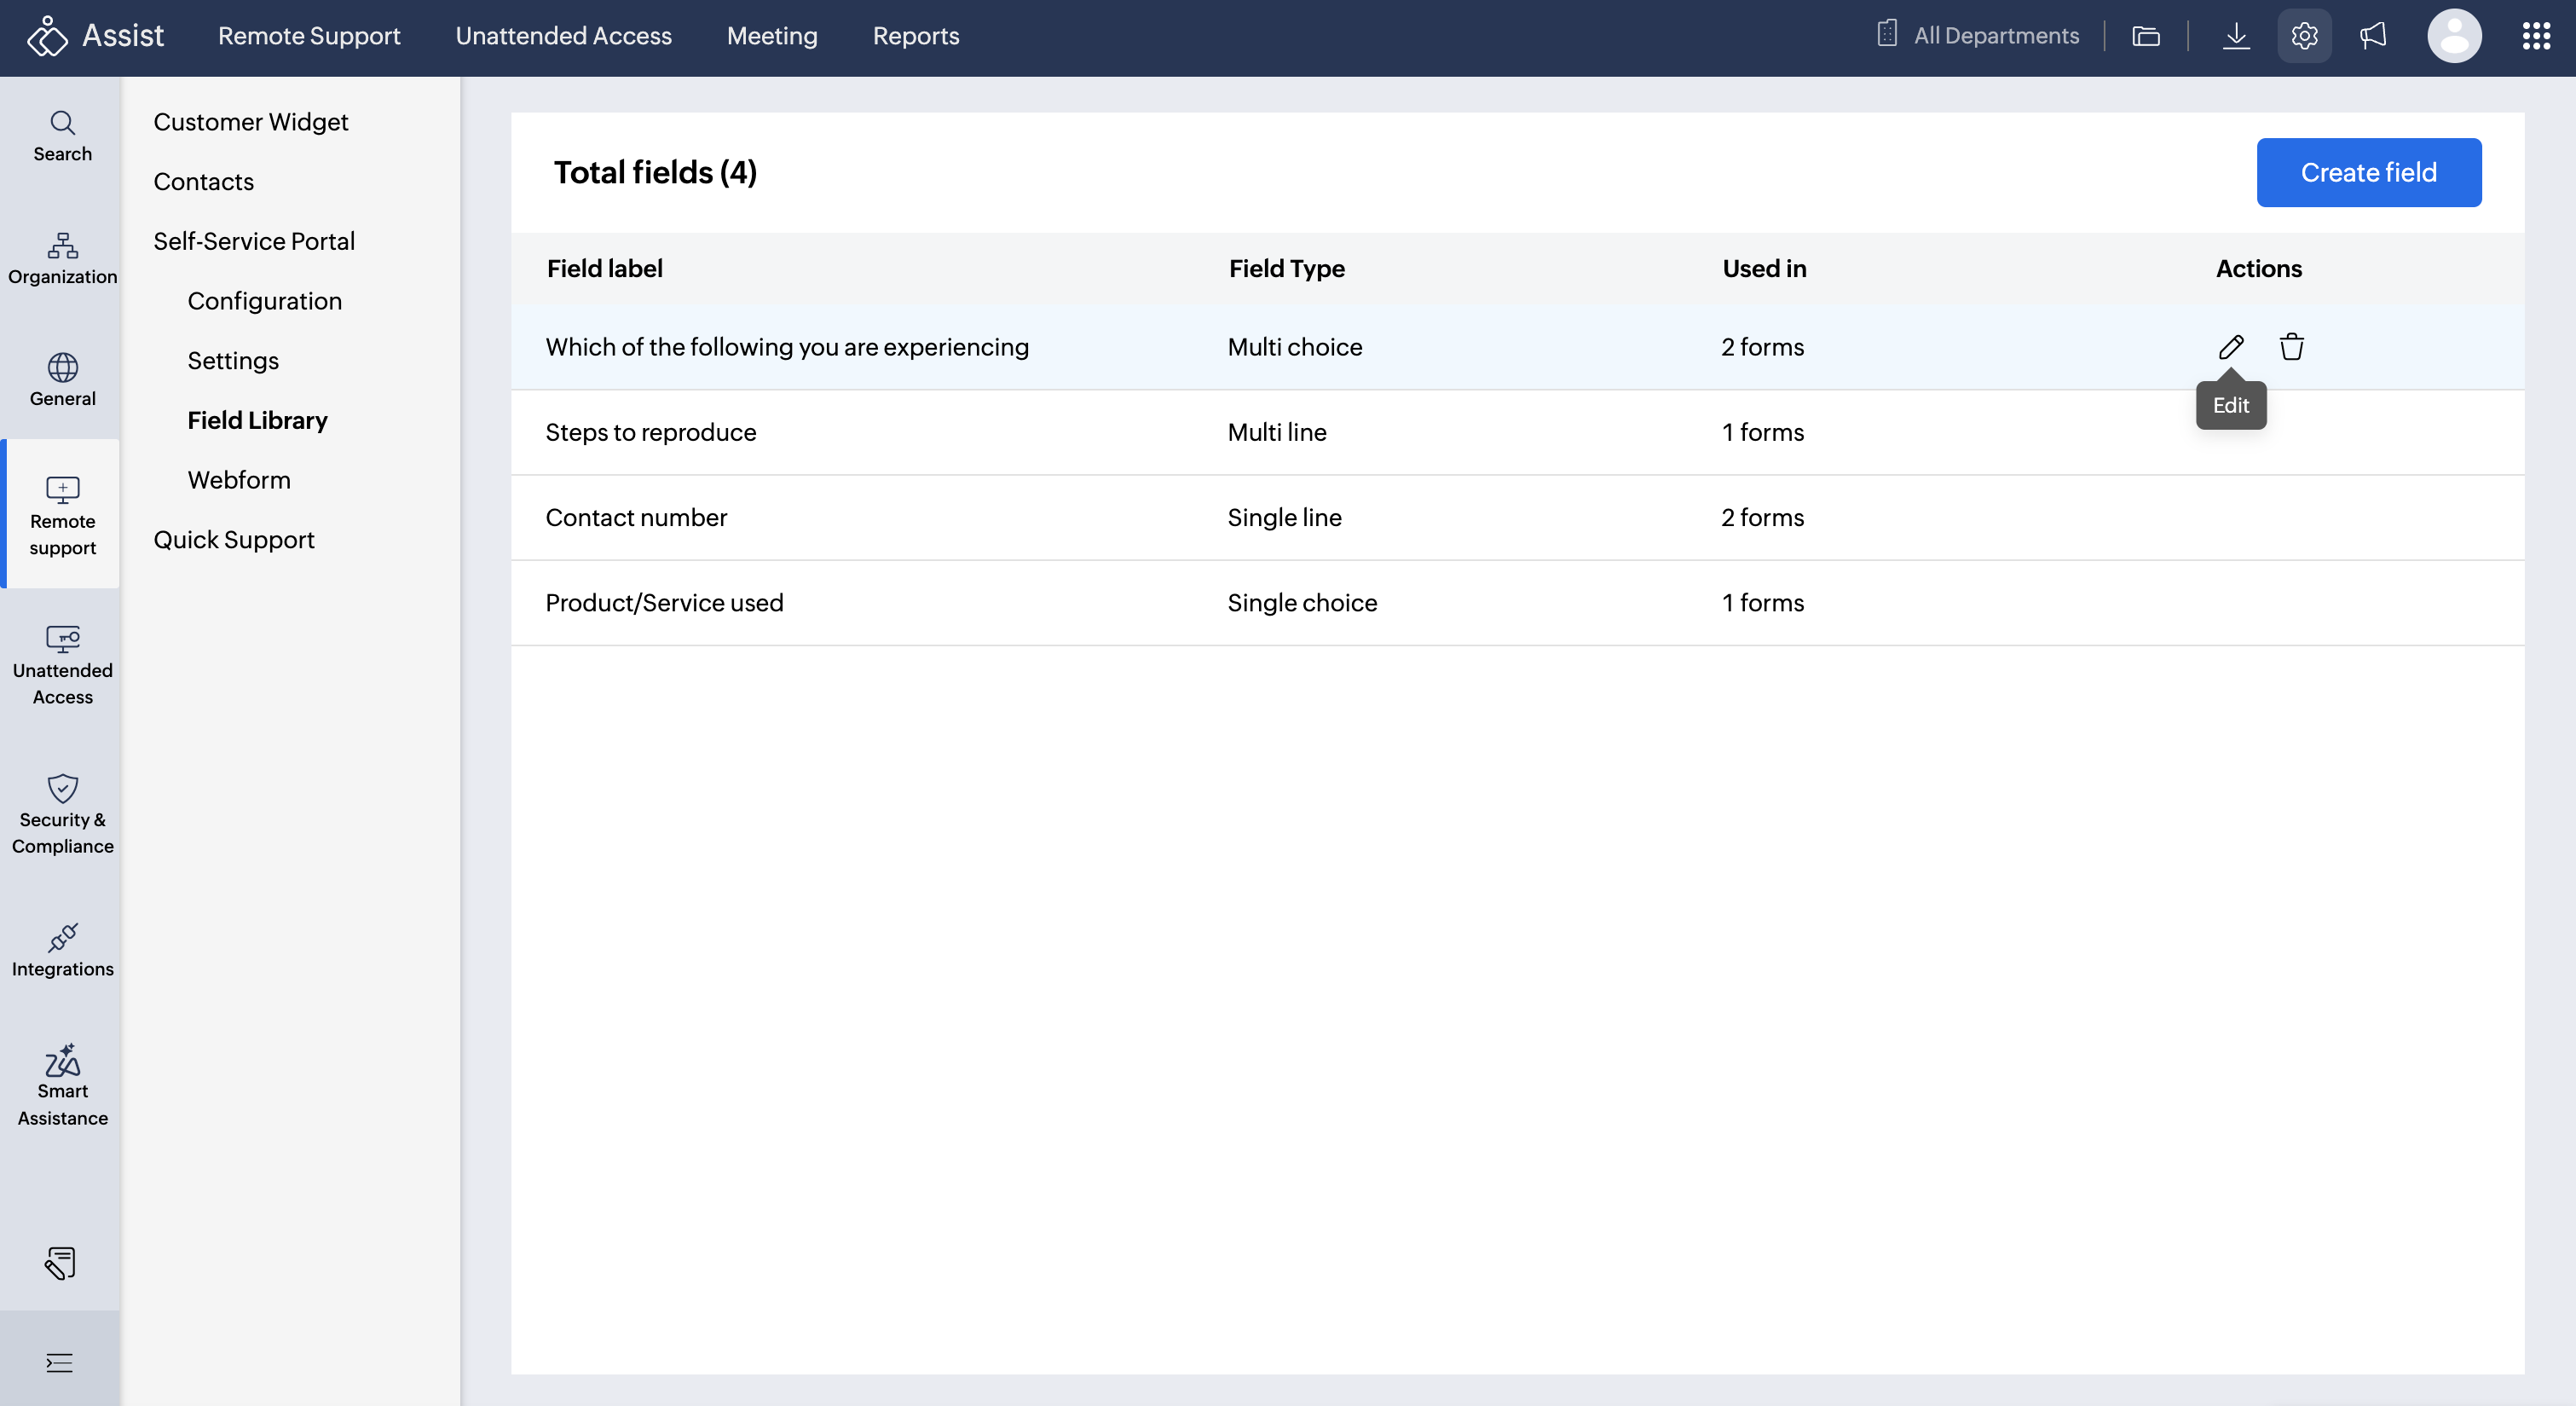The image size is (2576, 1406).
Task: Expand Self-Service Portal section
Action: [254, 241]
